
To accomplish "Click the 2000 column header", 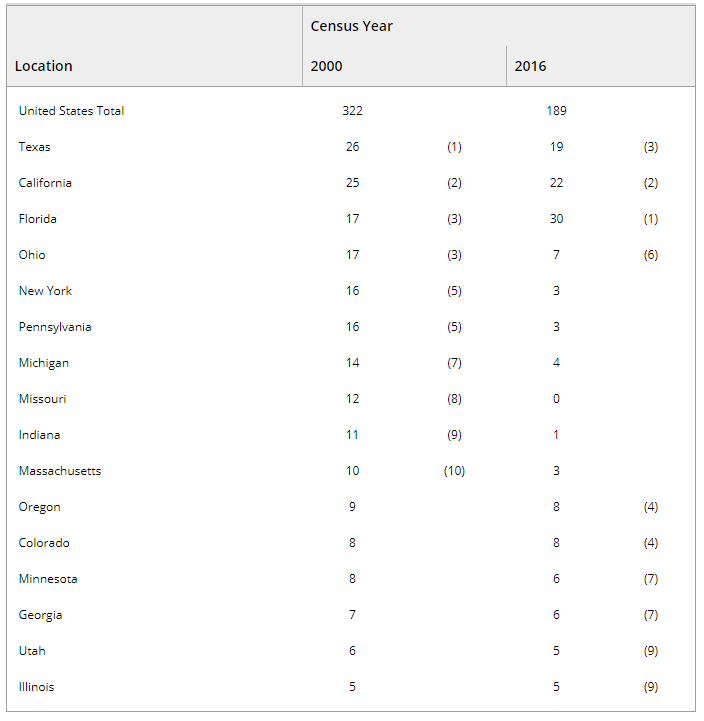I will (x=326, y=66).
